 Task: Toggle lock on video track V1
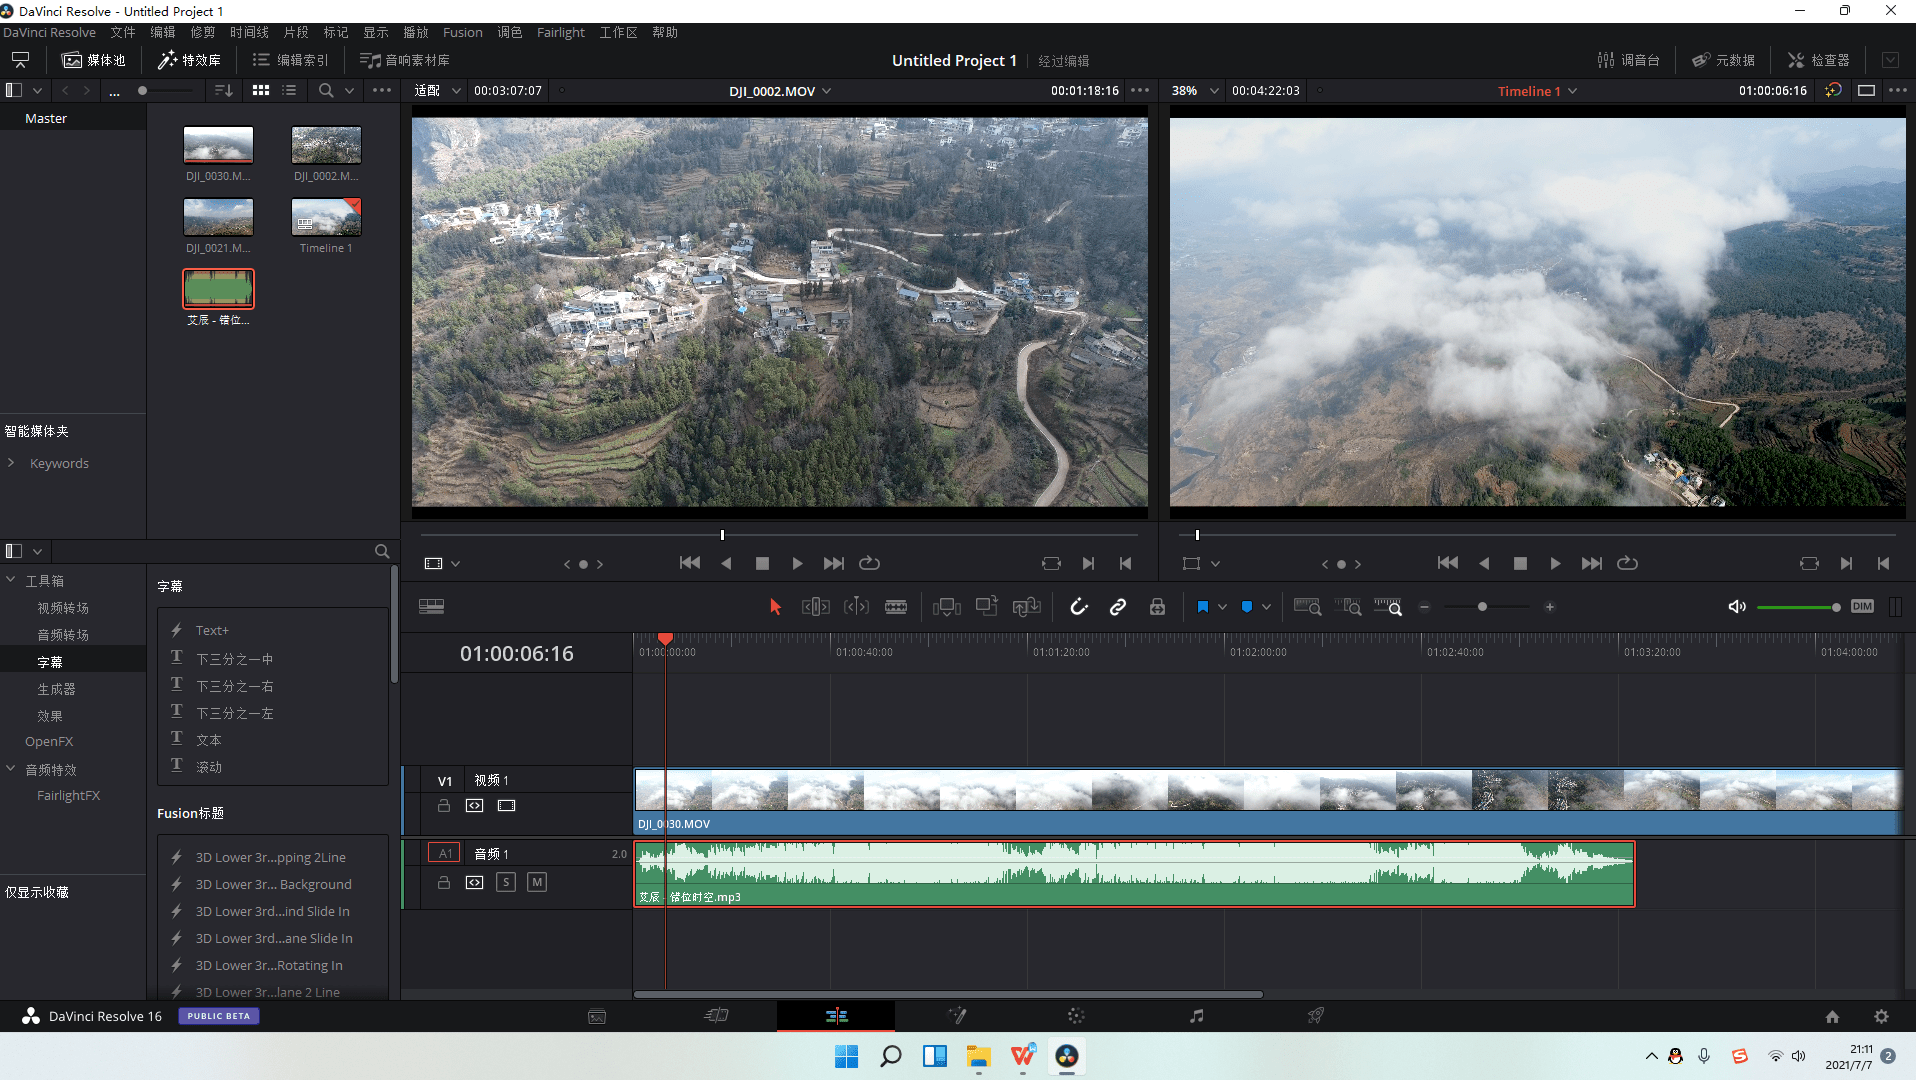pos(444,806)
